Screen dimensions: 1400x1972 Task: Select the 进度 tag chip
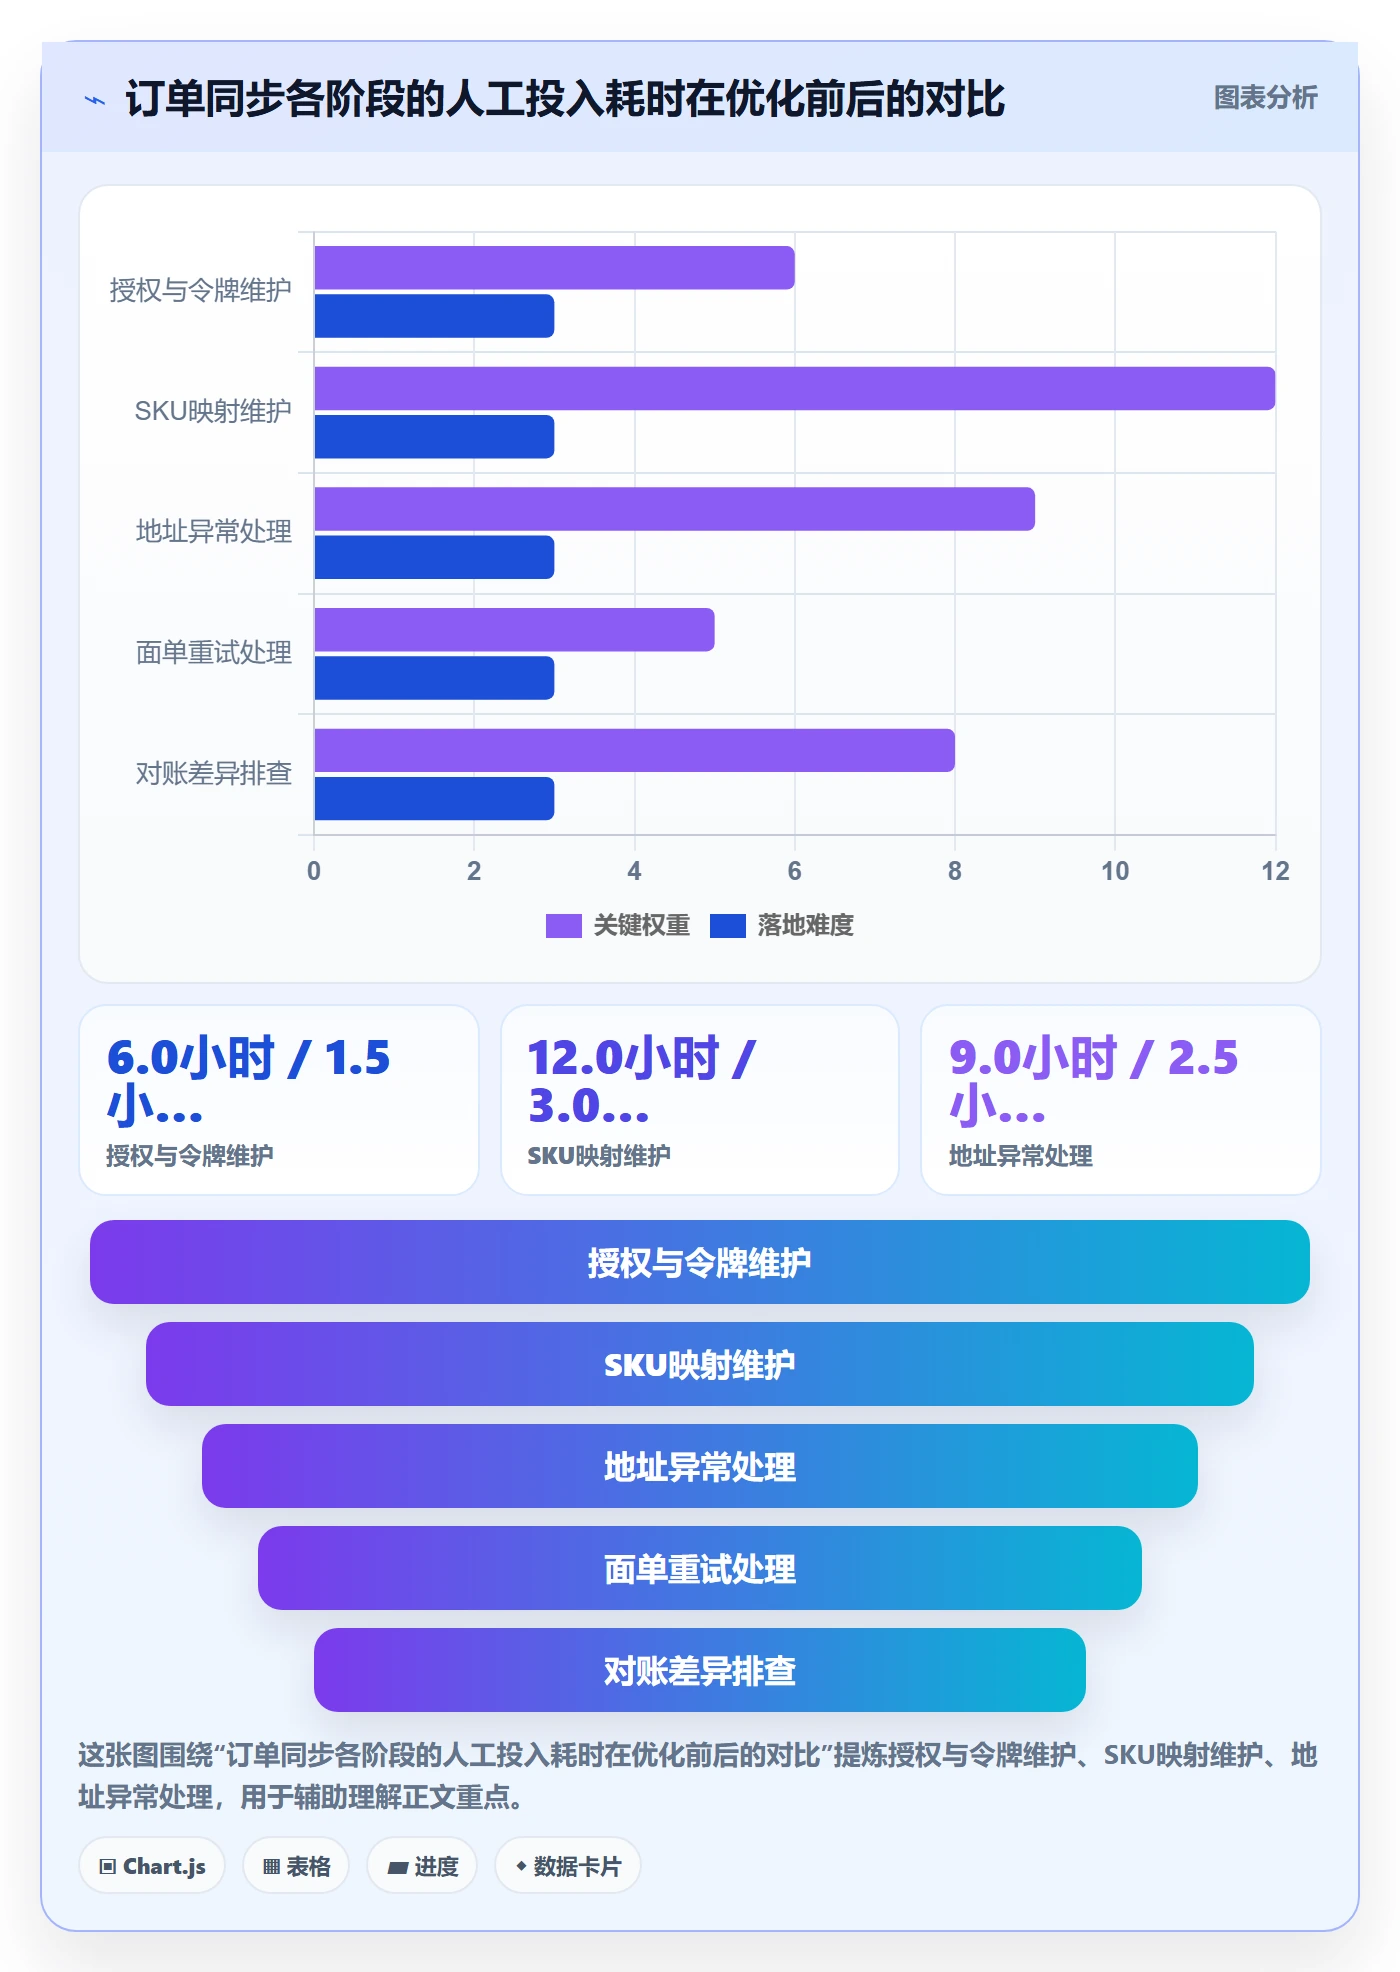click(x=422, y=1866)
